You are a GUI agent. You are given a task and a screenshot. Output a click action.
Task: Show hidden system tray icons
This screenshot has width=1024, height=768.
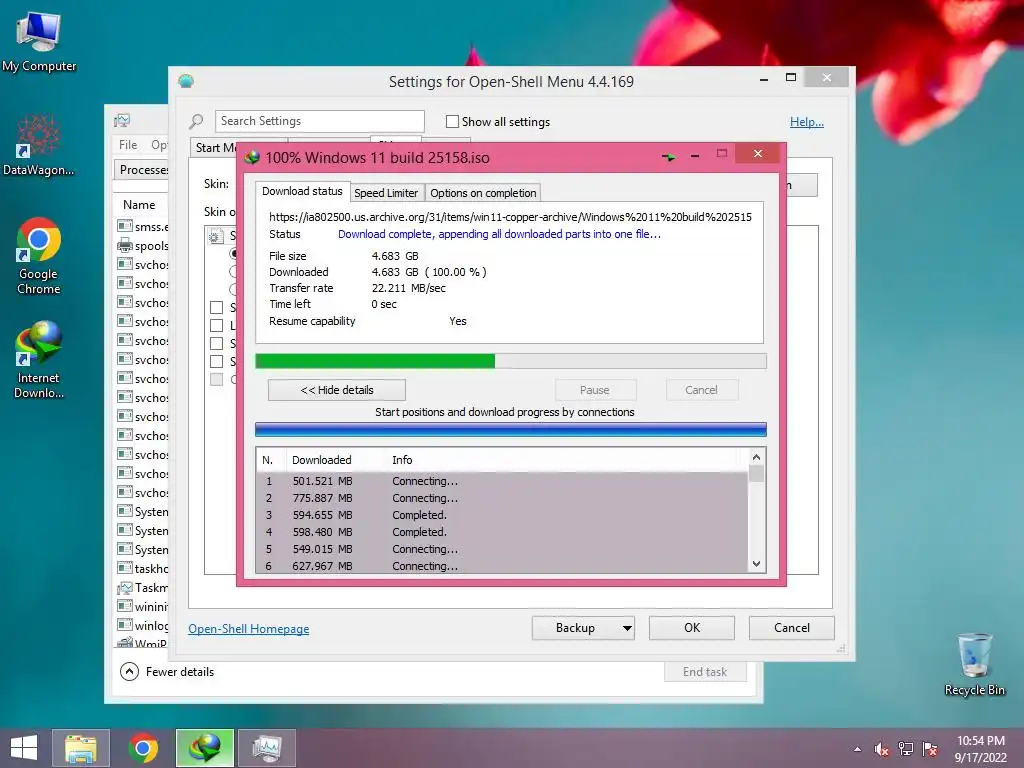(857, 749)
